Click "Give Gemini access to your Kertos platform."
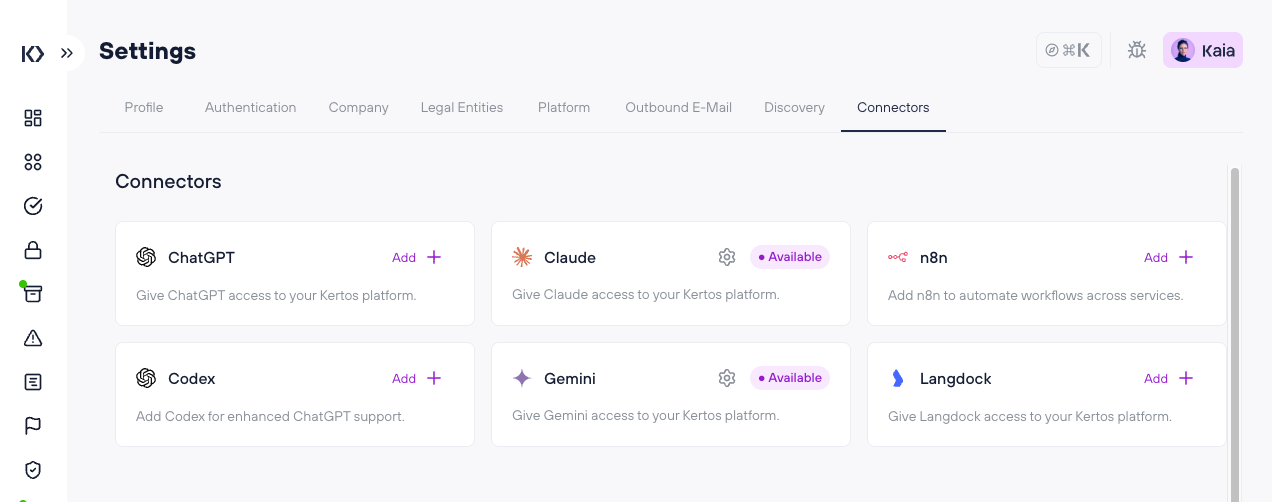1272x502 pixels. click(645, 415)
